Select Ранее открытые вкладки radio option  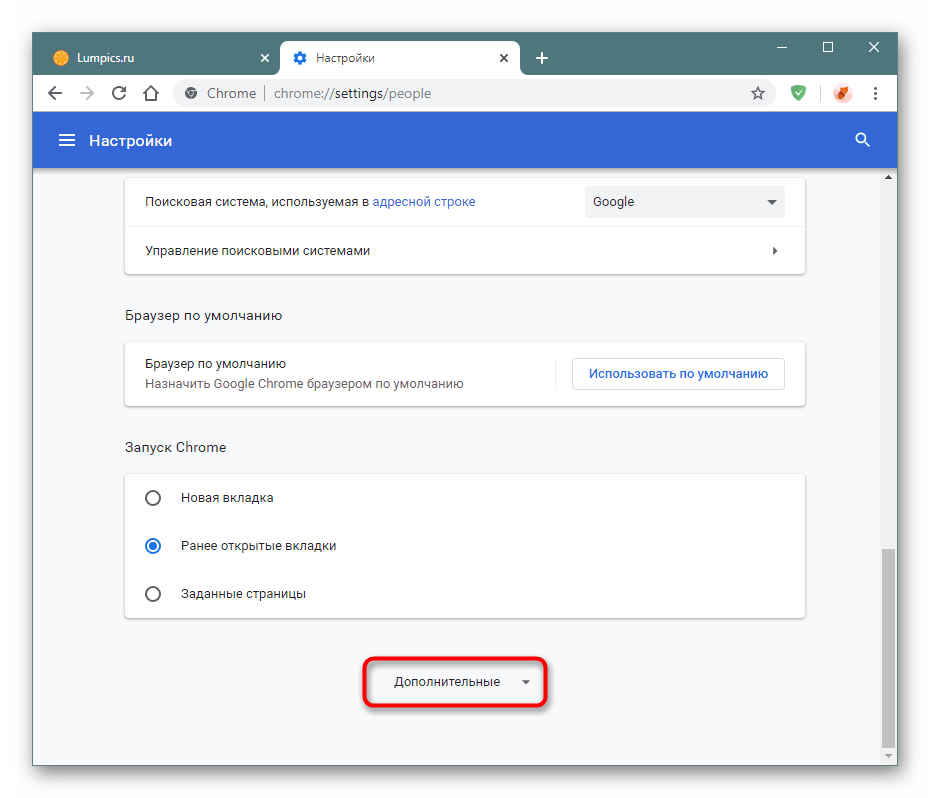pos(153,546)
